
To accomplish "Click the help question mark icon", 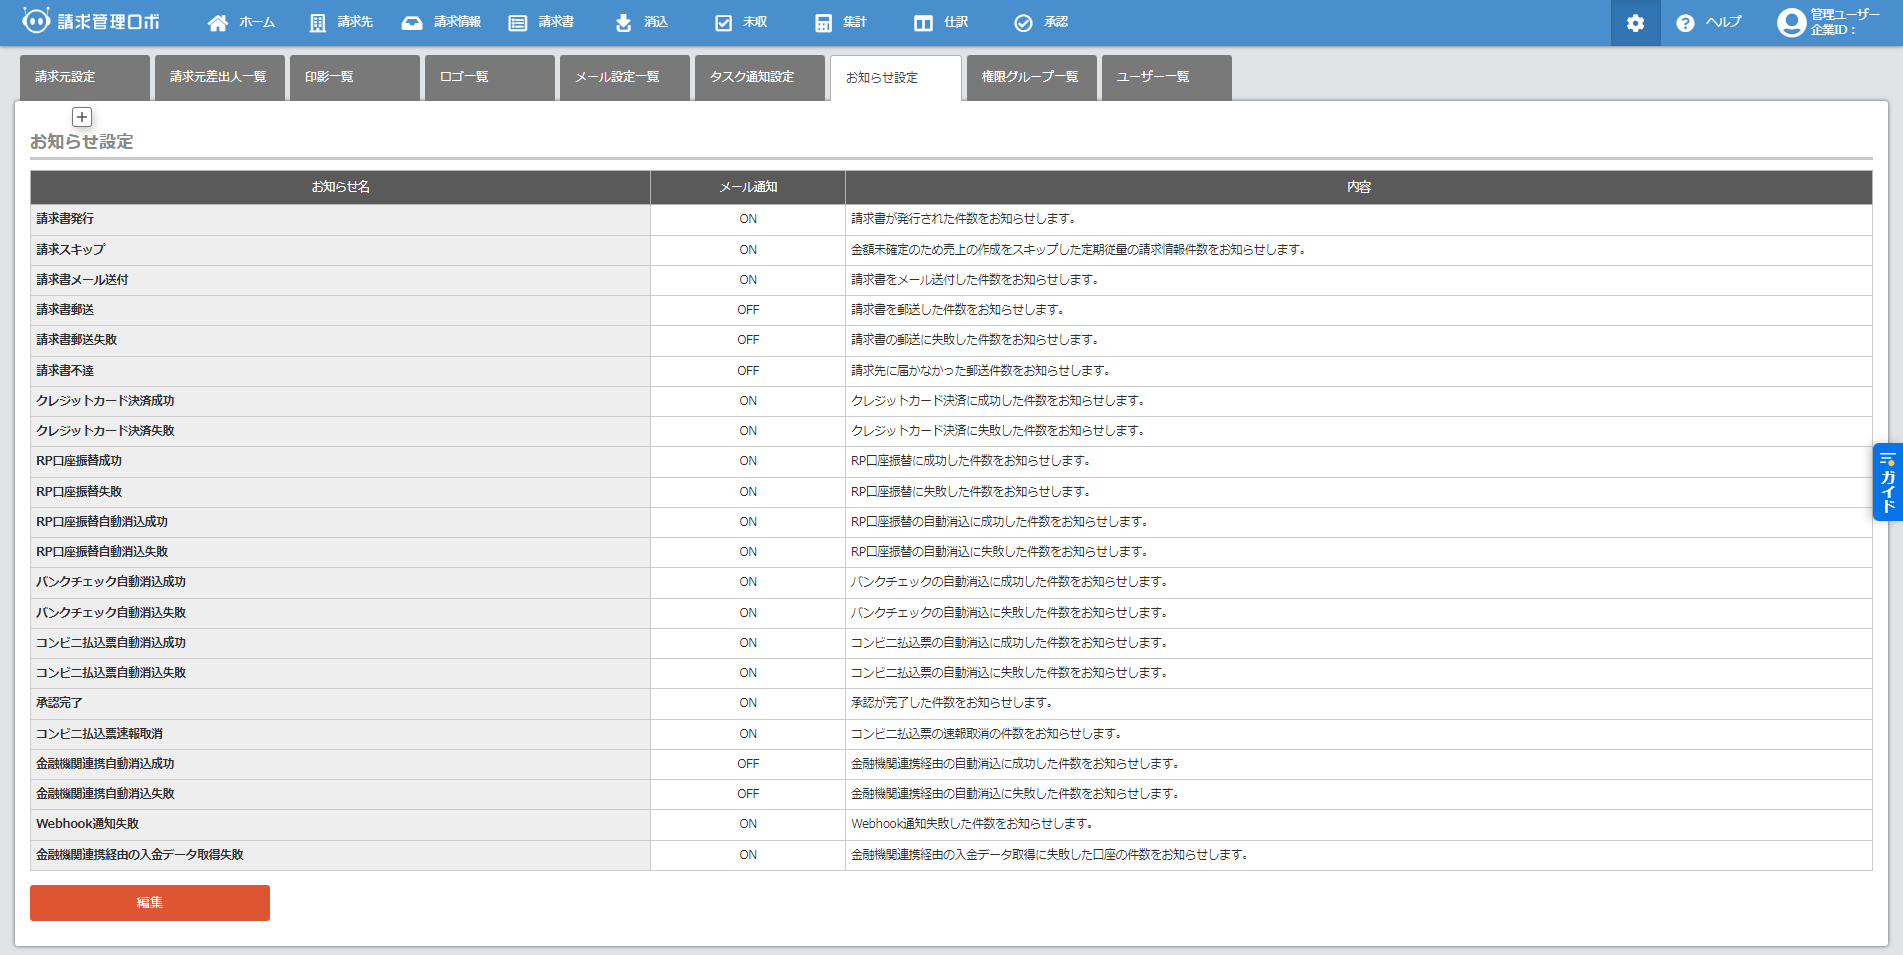I will (x=1685, y=23).
